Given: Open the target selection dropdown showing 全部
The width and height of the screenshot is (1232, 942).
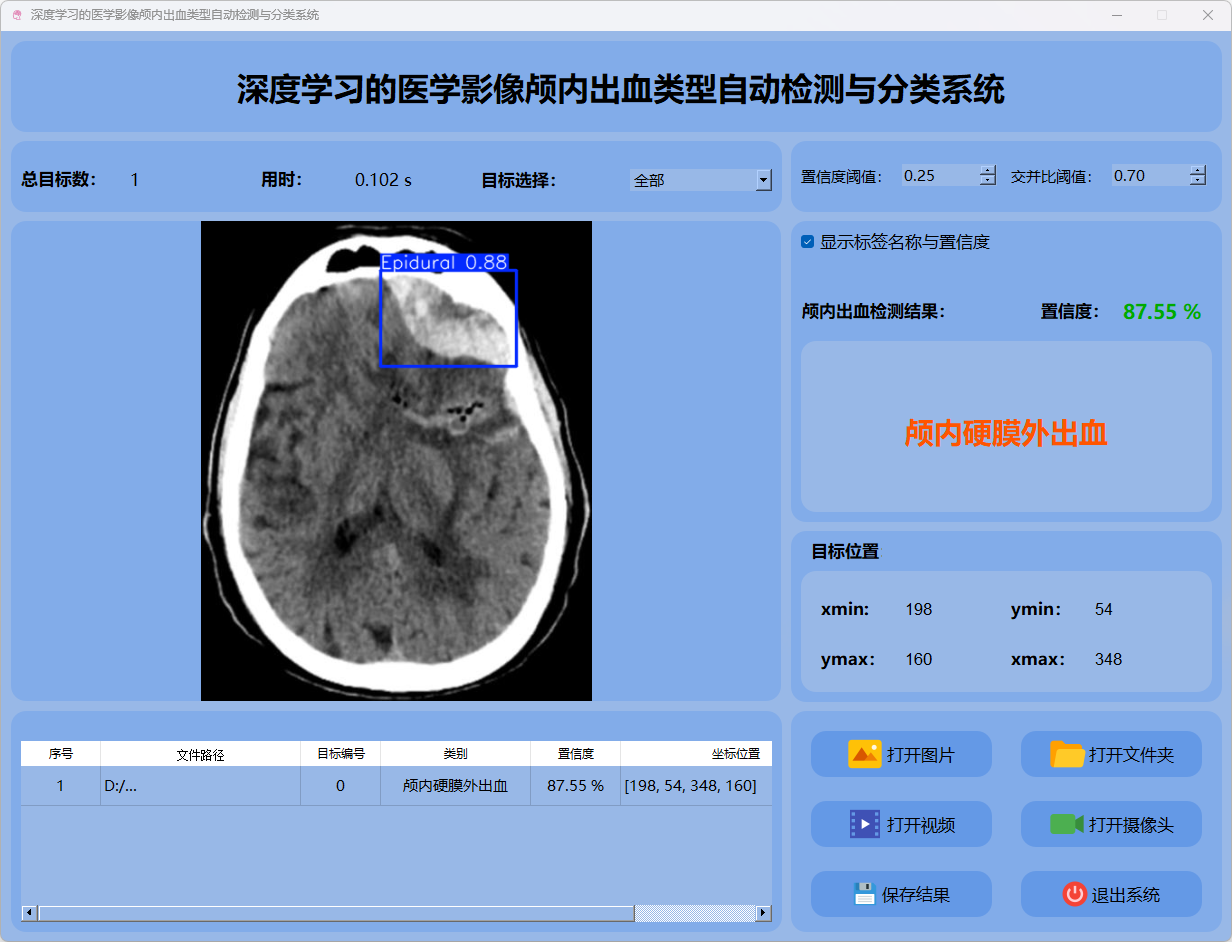Looking at the screenshot, I should click(x=701, y=180).
